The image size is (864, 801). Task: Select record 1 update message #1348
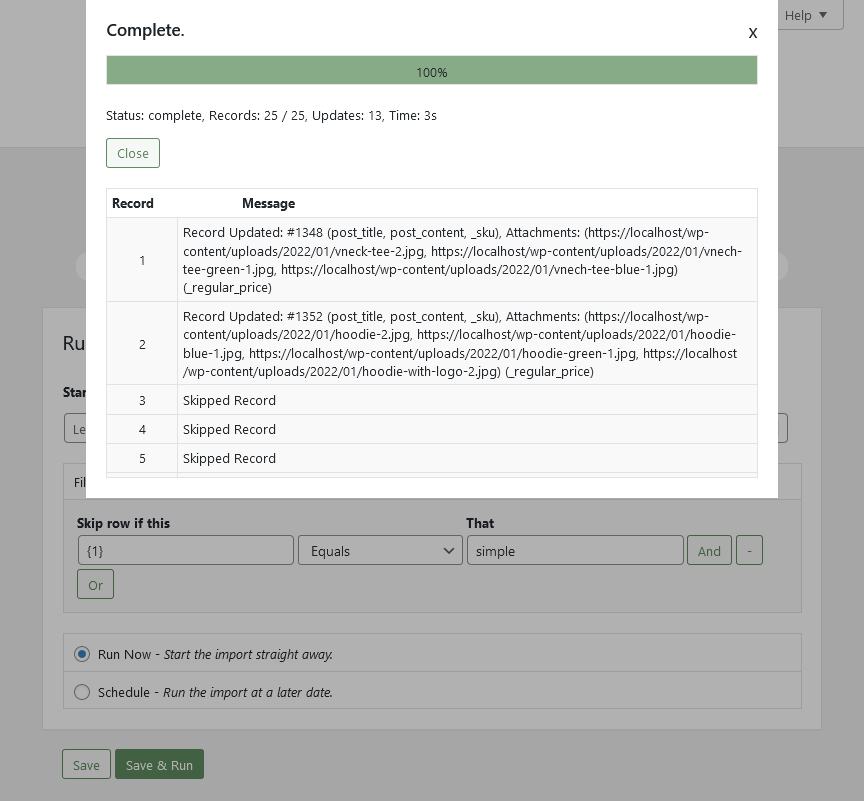[462, 260]
